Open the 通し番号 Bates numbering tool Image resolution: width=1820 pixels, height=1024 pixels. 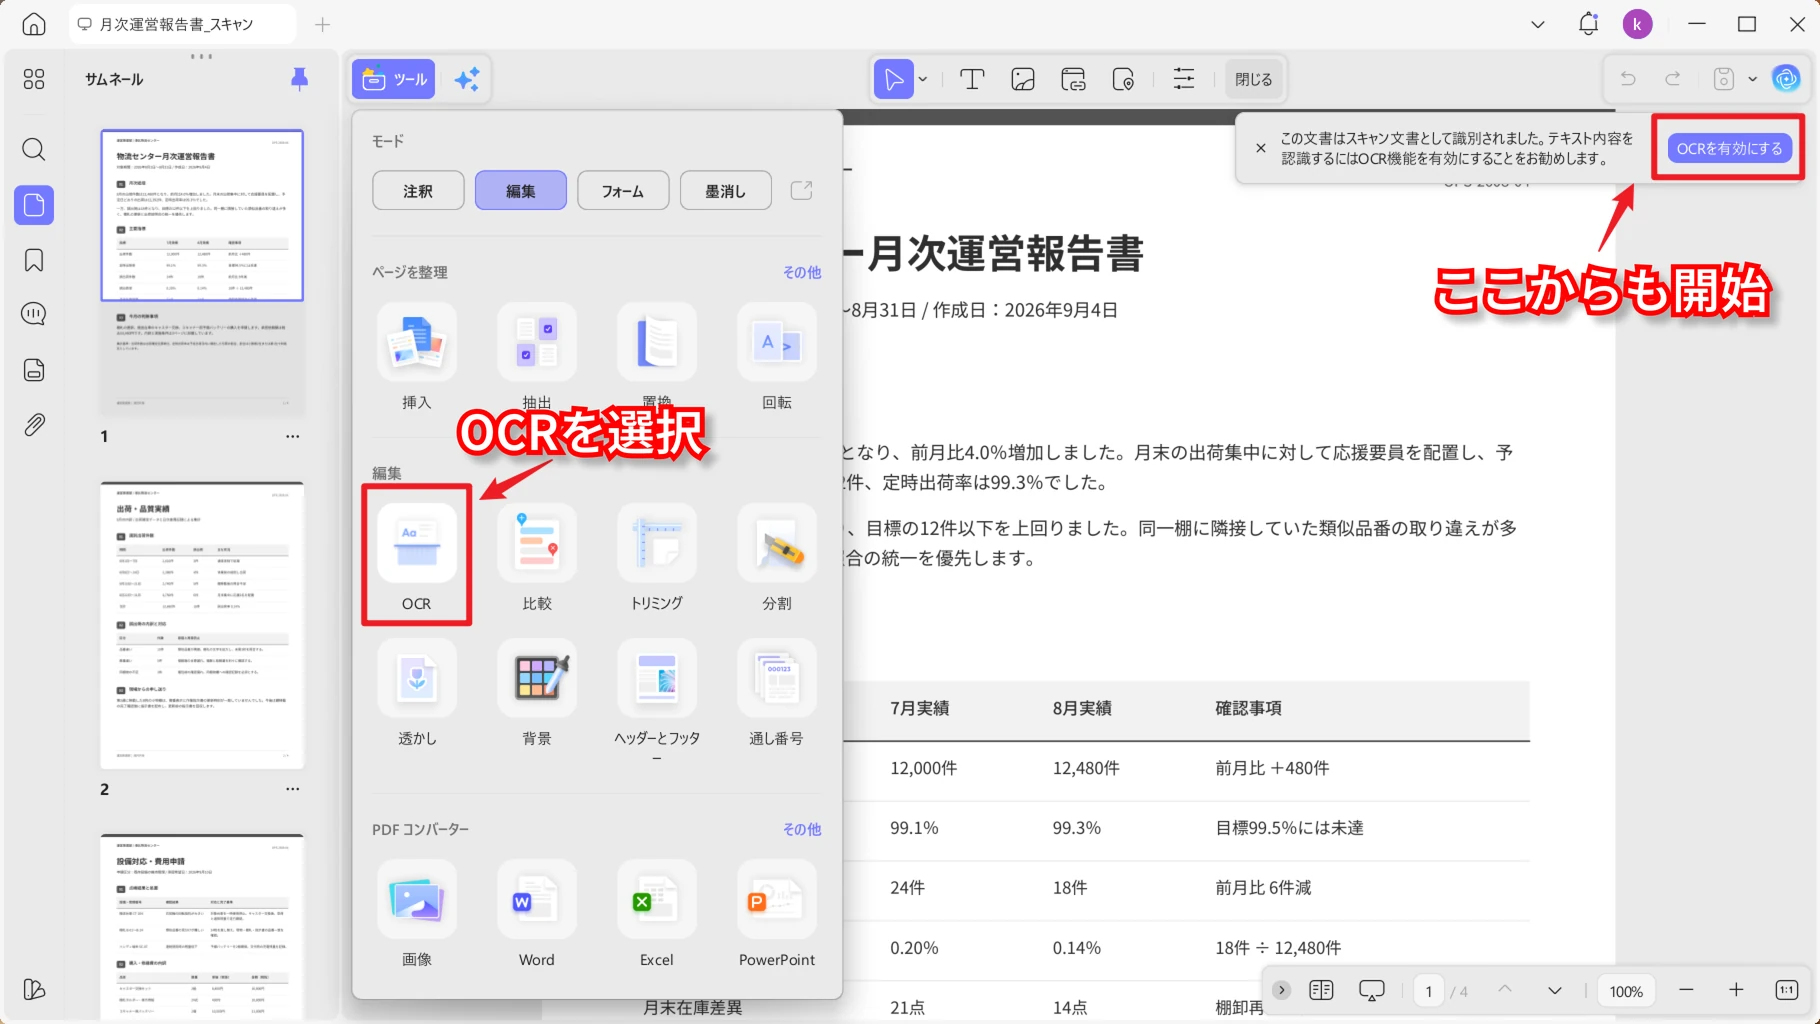click(x=777, y=692)
